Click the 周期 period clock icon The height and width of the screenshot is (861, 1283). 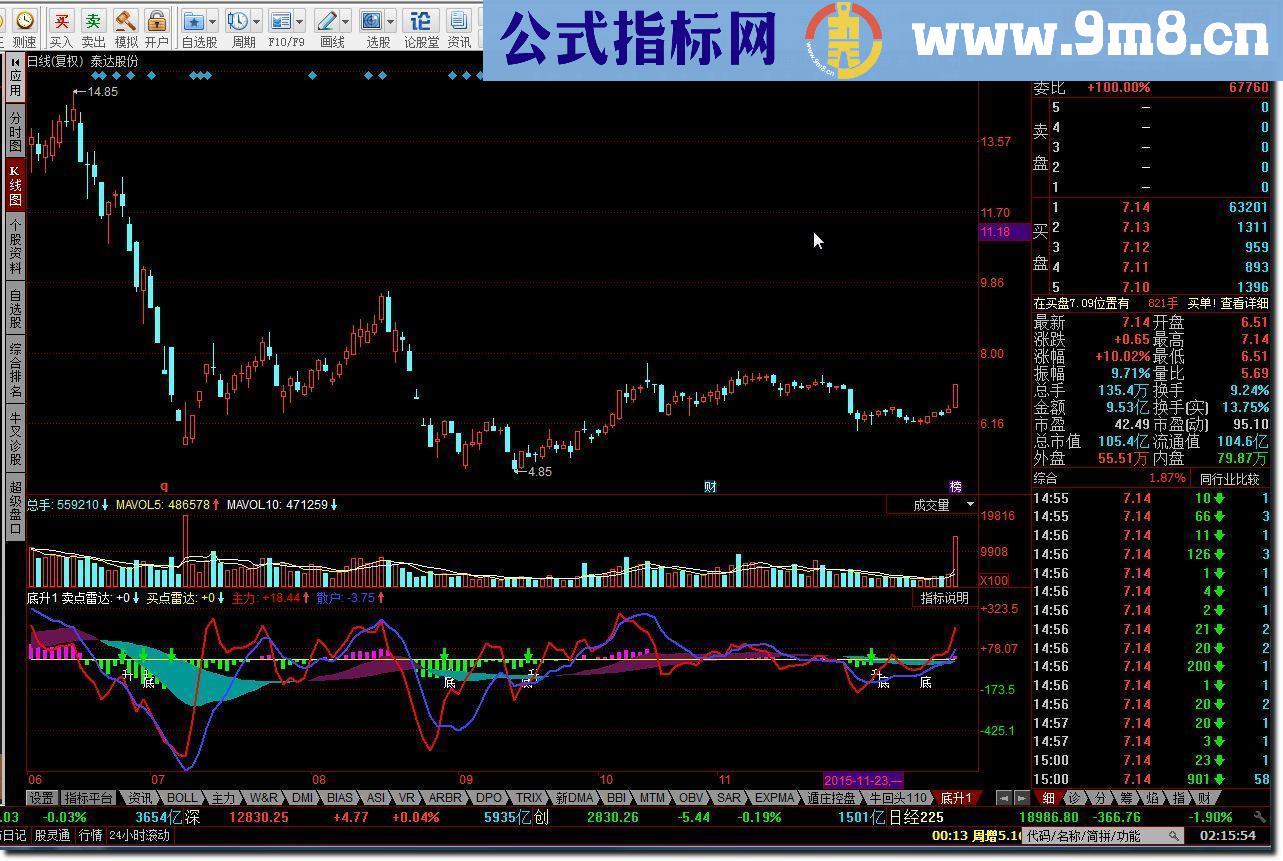(x=239, y=20)
